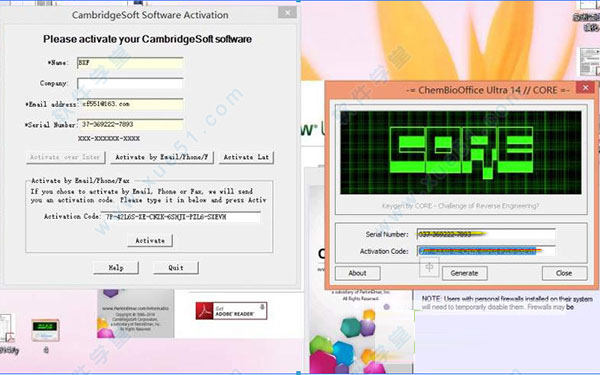Screen dimensions: 600x375
Task: Click Activate over Internet button
Action: pos(65,157)
